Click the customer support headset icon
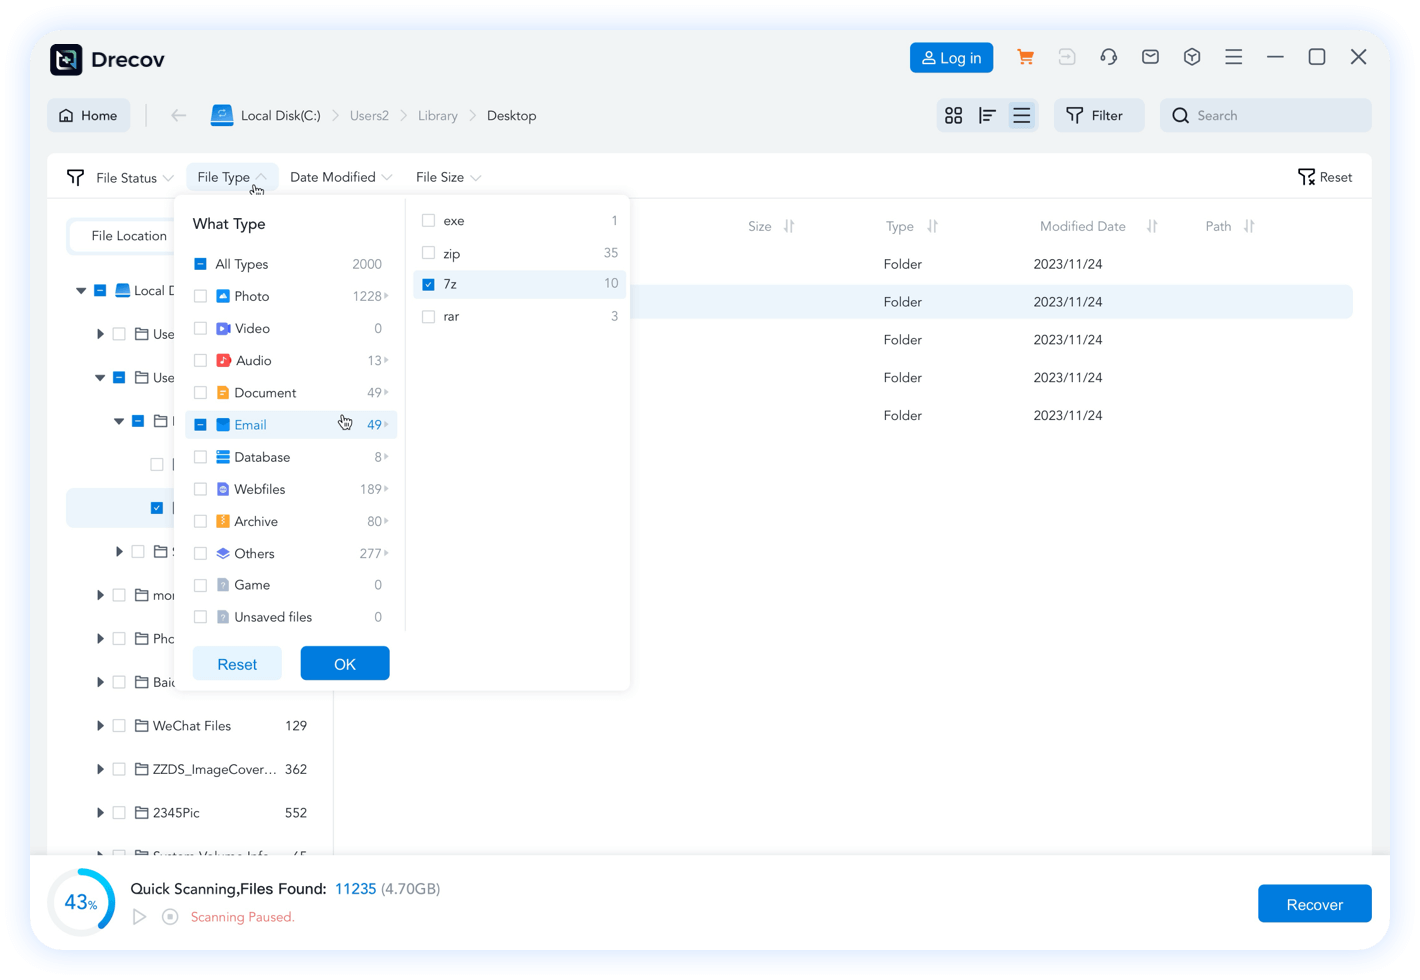The image size is (1420, 980). pyautogui.click(x=1108, y=58)
